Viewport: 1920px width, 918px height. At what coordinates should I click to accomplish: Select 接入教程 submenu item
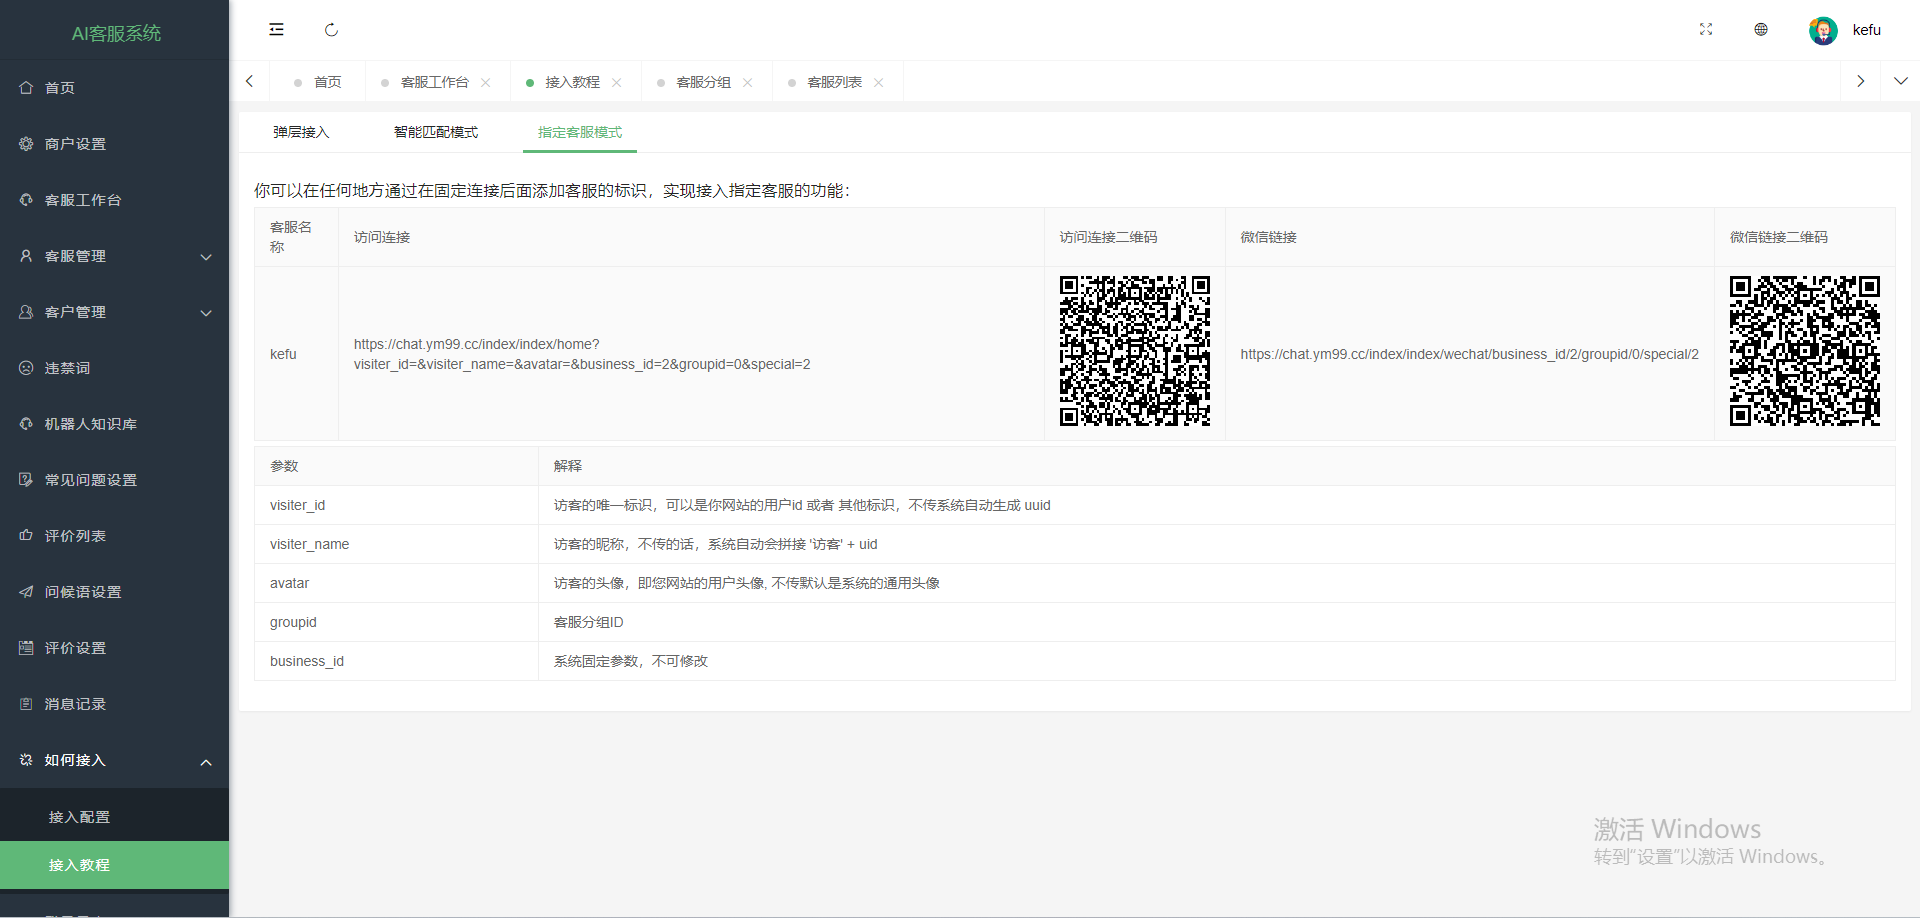point(114,865)
